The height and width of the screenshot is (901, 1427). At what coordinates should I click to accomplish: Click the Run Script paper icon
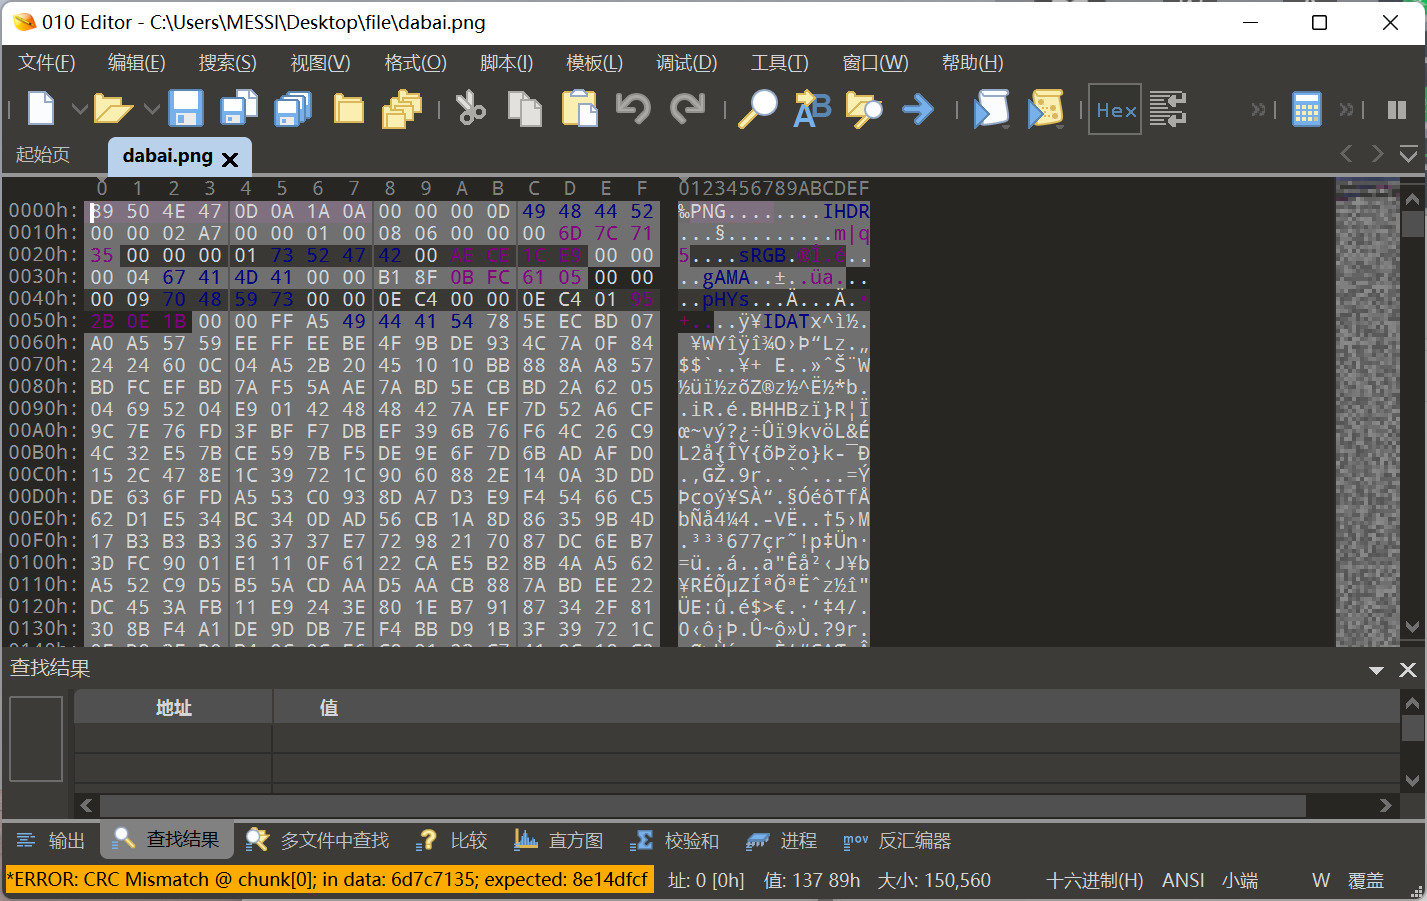(991, 108)
